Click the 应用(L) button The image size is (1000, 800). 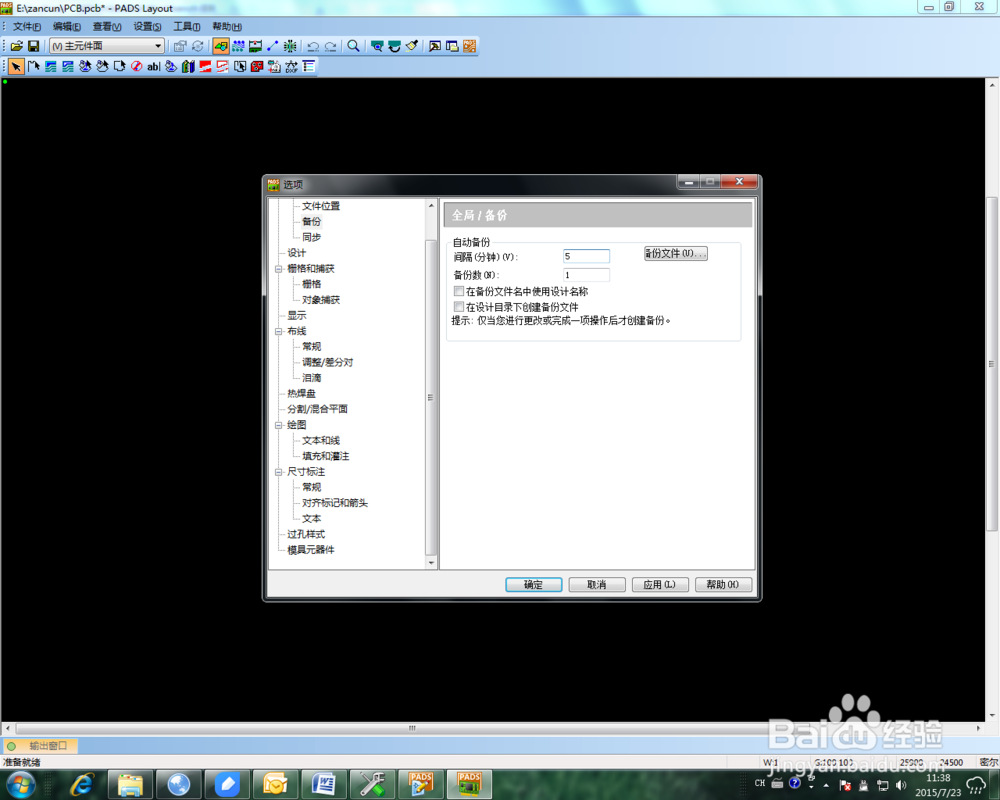click(660, 584)
